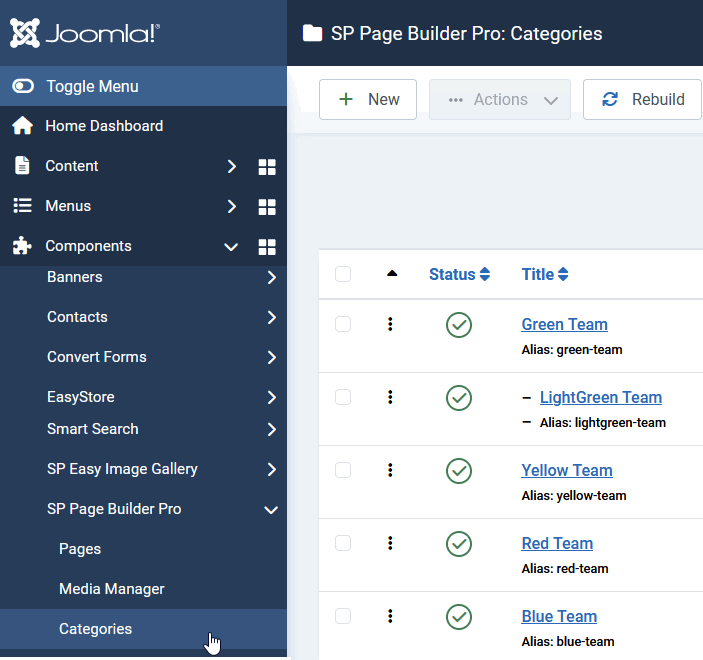Viewport: 703px width, 660px height.
Task: Open the Components dashboard grid icon
Action: coord(267,247)
